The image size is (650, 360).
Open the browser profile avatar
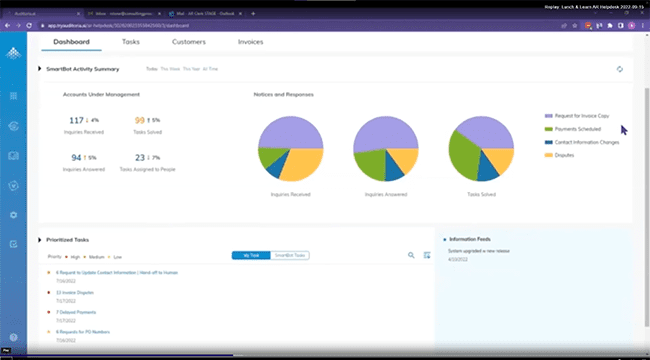coord(631,25)
